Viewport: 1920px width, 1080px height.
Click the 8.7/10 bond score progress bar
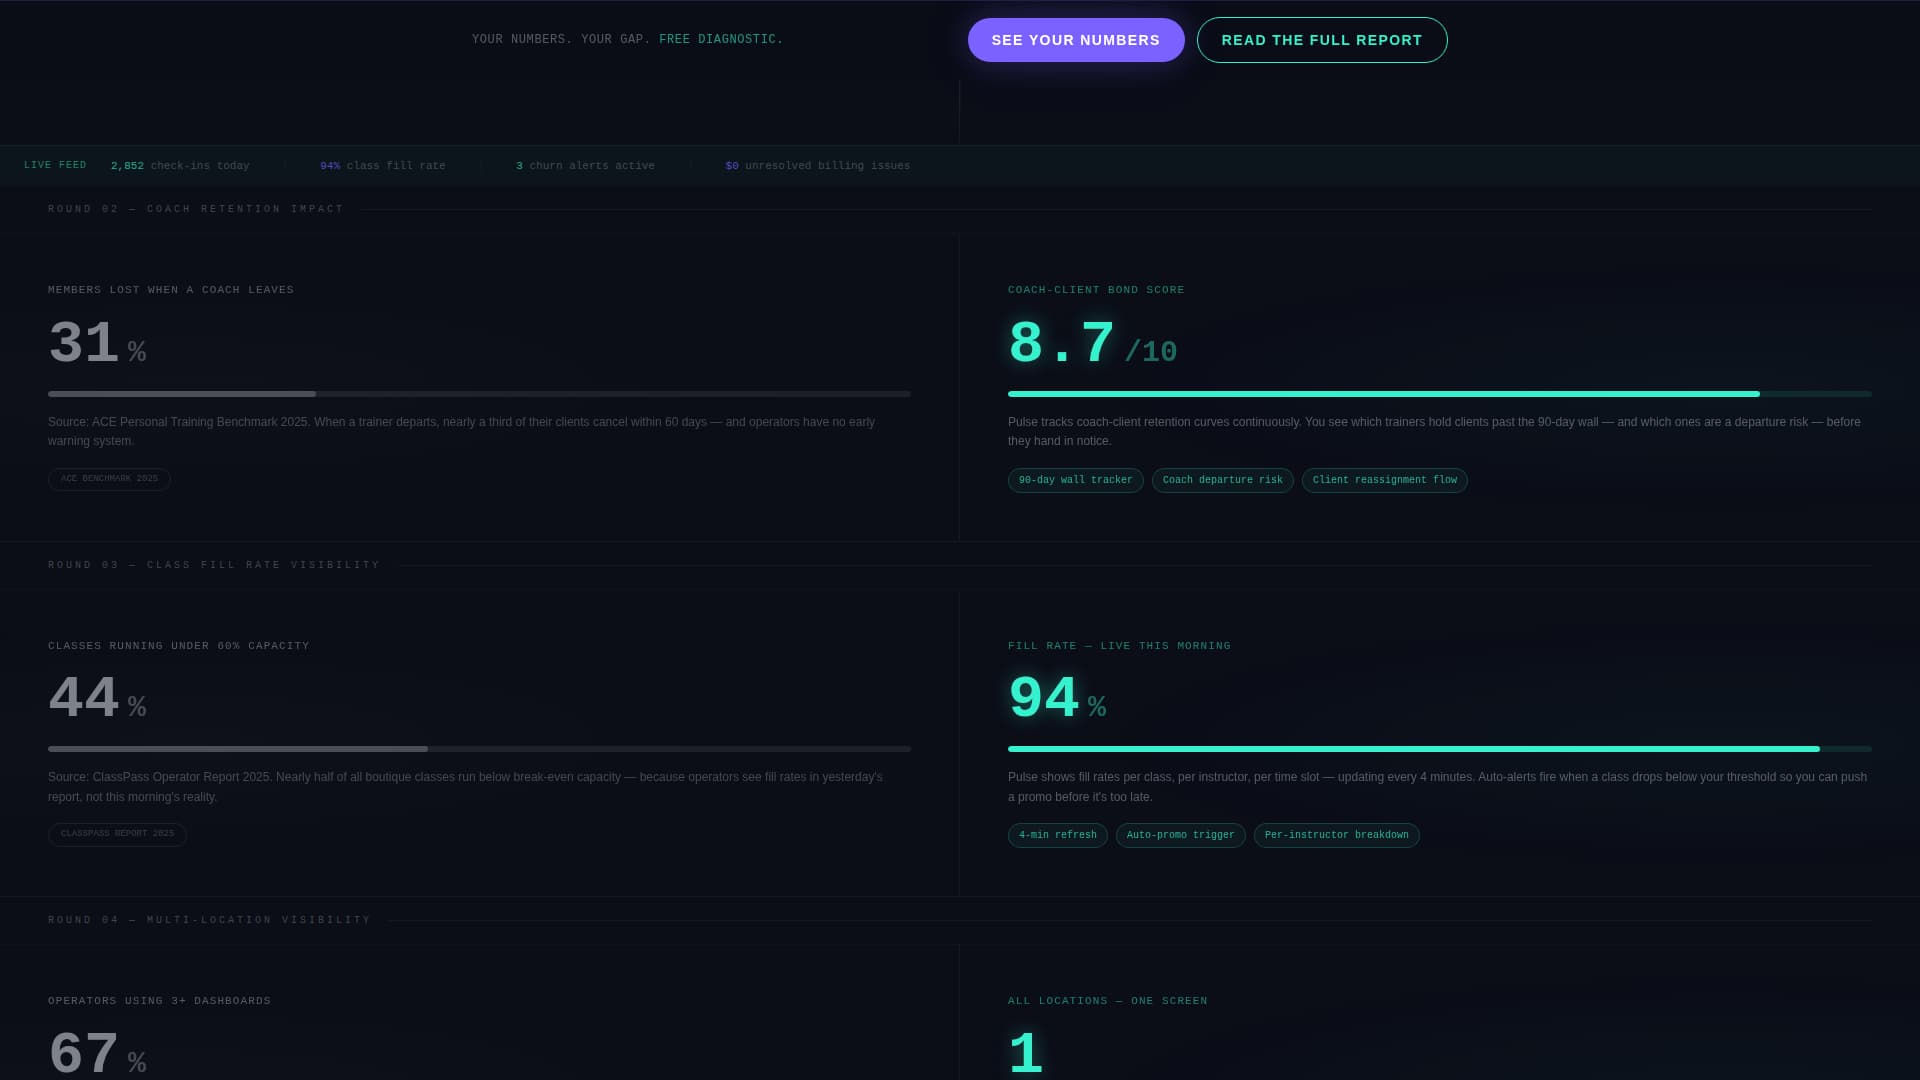point(1440,394)
